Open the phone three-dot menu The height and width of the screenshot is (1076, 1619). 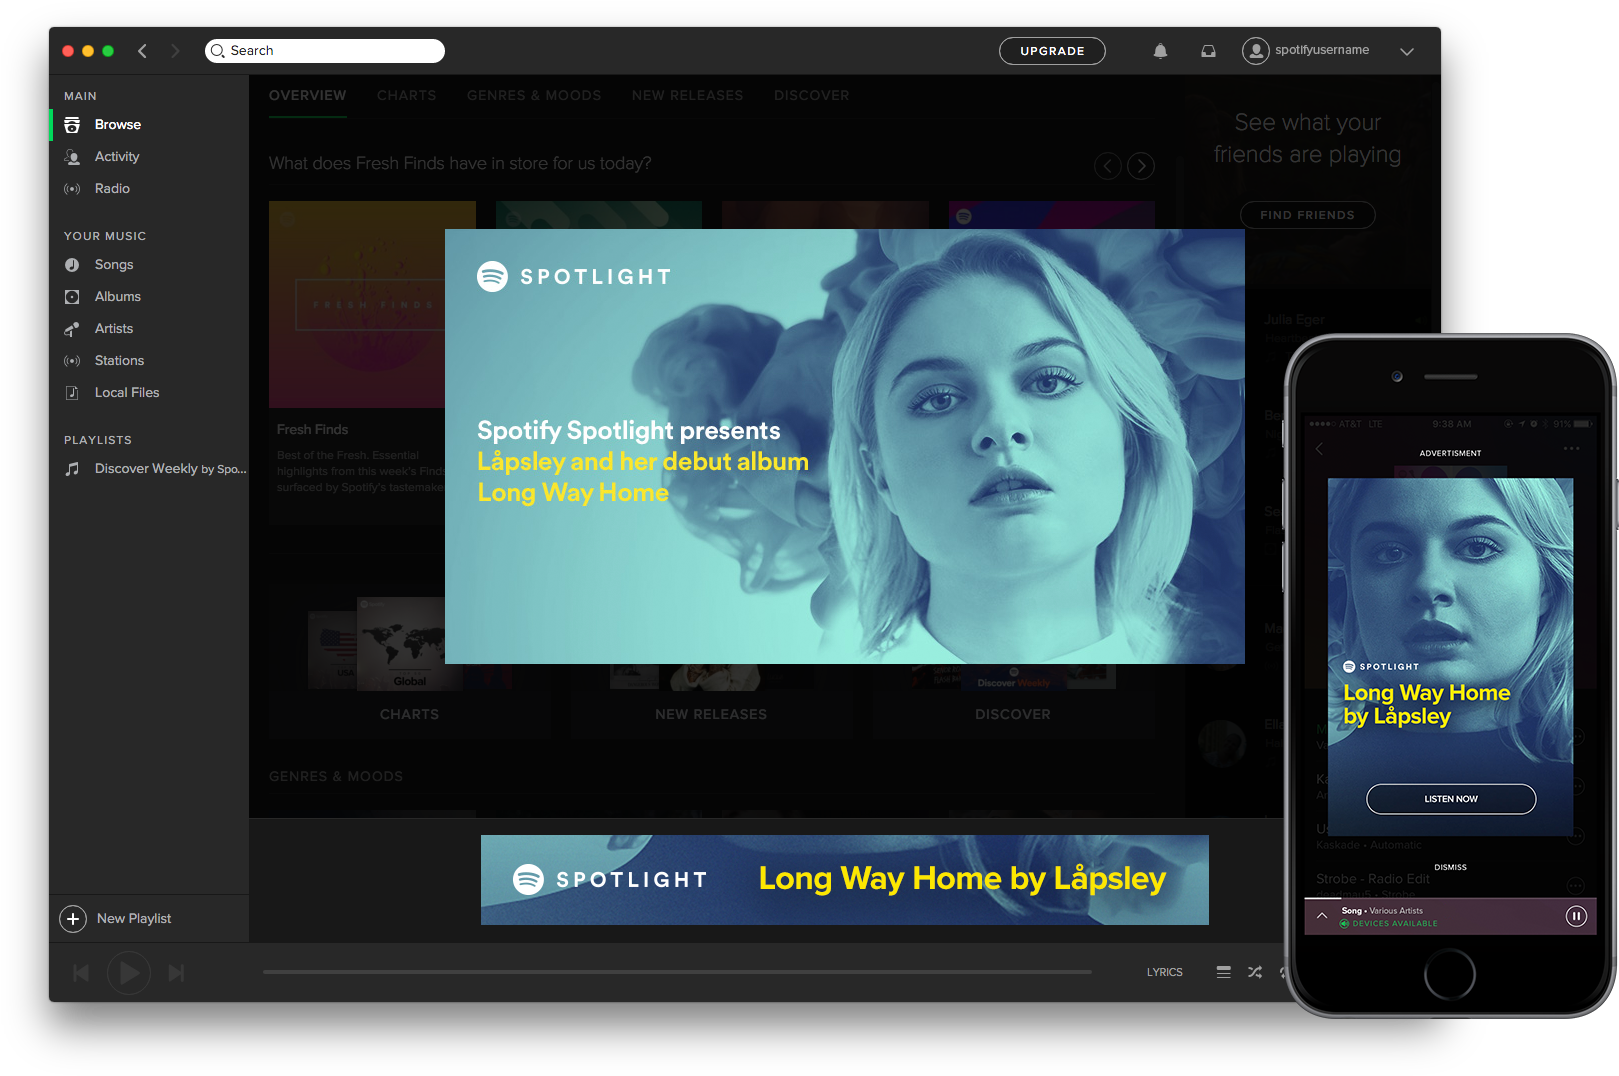(1572, 449)
